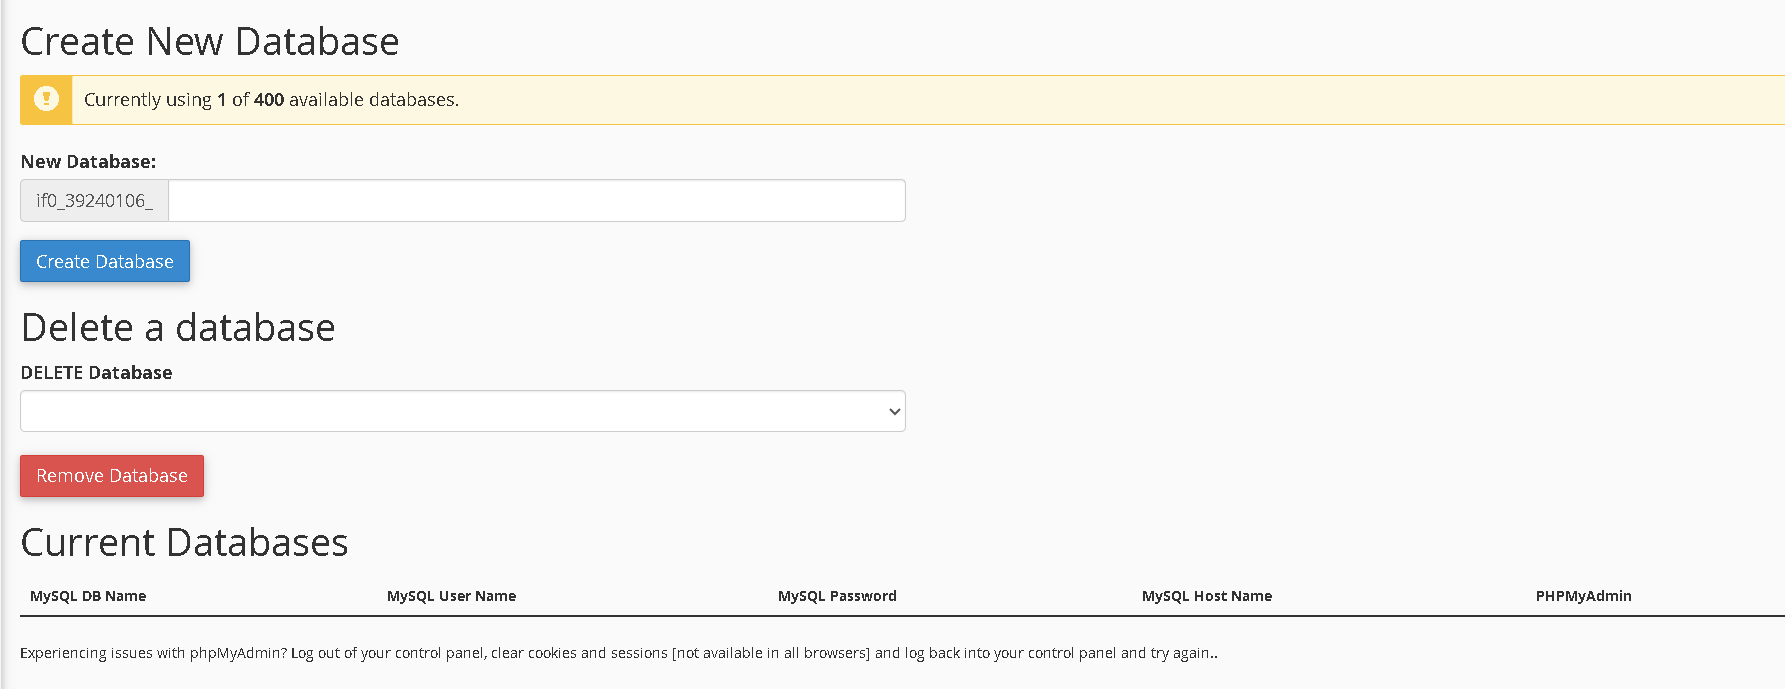Select the PHPMyAdmin column header
The height and width of the screenshot is (689, 1785).
click(x=1584, y=596)
